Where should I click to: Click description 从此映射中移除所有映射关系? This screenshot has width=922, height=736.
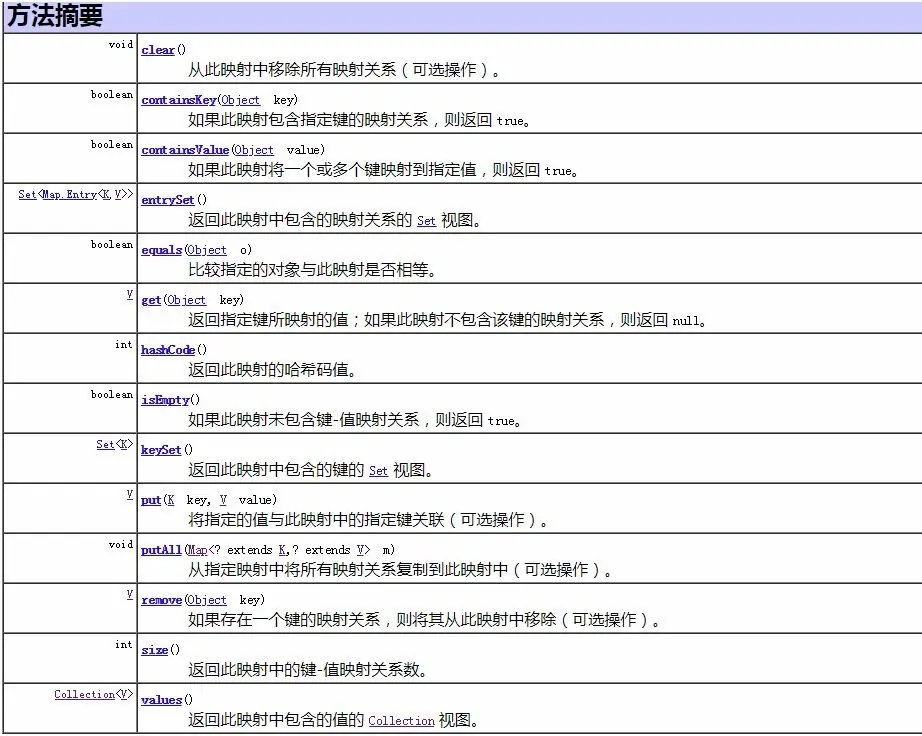click(345, 70)
